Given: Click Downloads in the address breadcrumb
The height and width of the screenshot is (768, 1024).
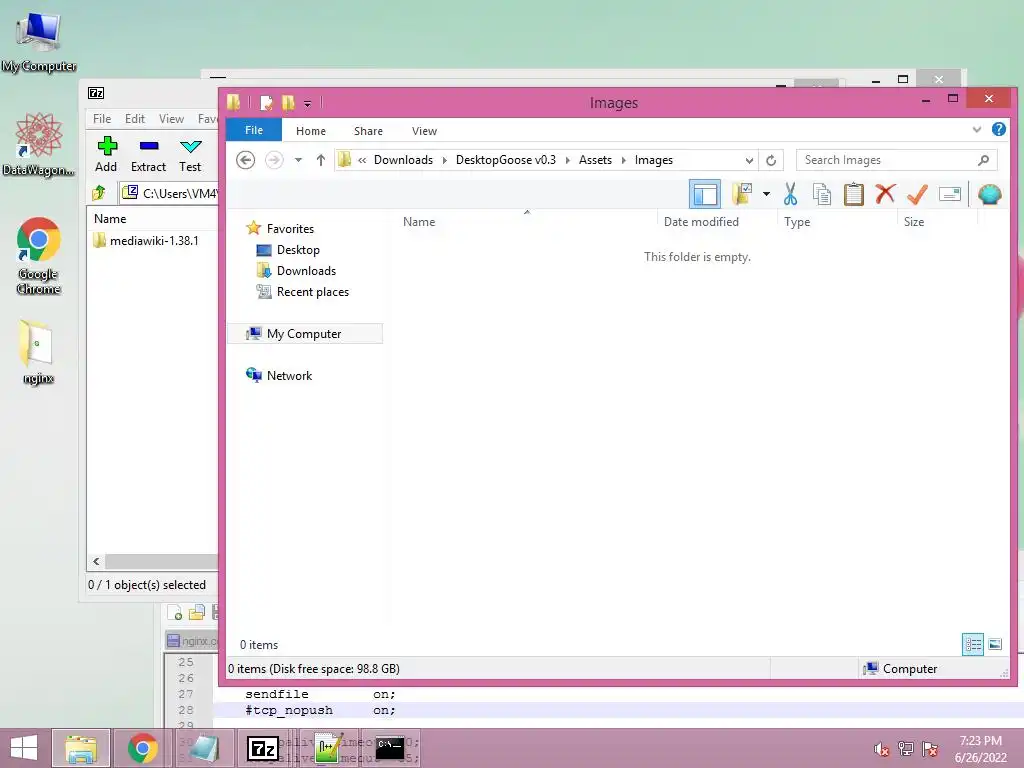Looking at the screenshot, I should tap(404, 160).
